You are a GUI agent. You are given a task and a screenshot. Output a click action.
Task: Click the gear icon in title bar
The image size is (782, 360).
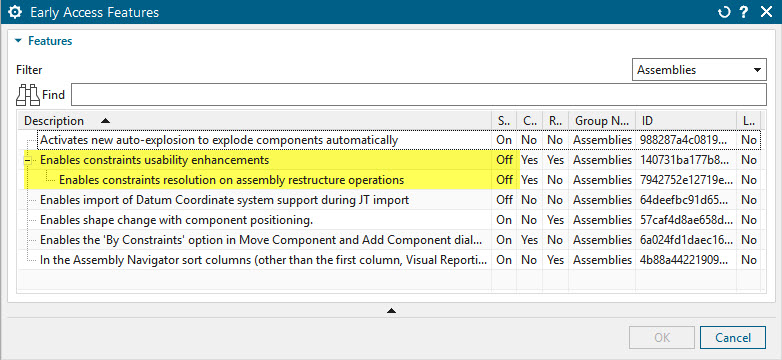[15, 12]
